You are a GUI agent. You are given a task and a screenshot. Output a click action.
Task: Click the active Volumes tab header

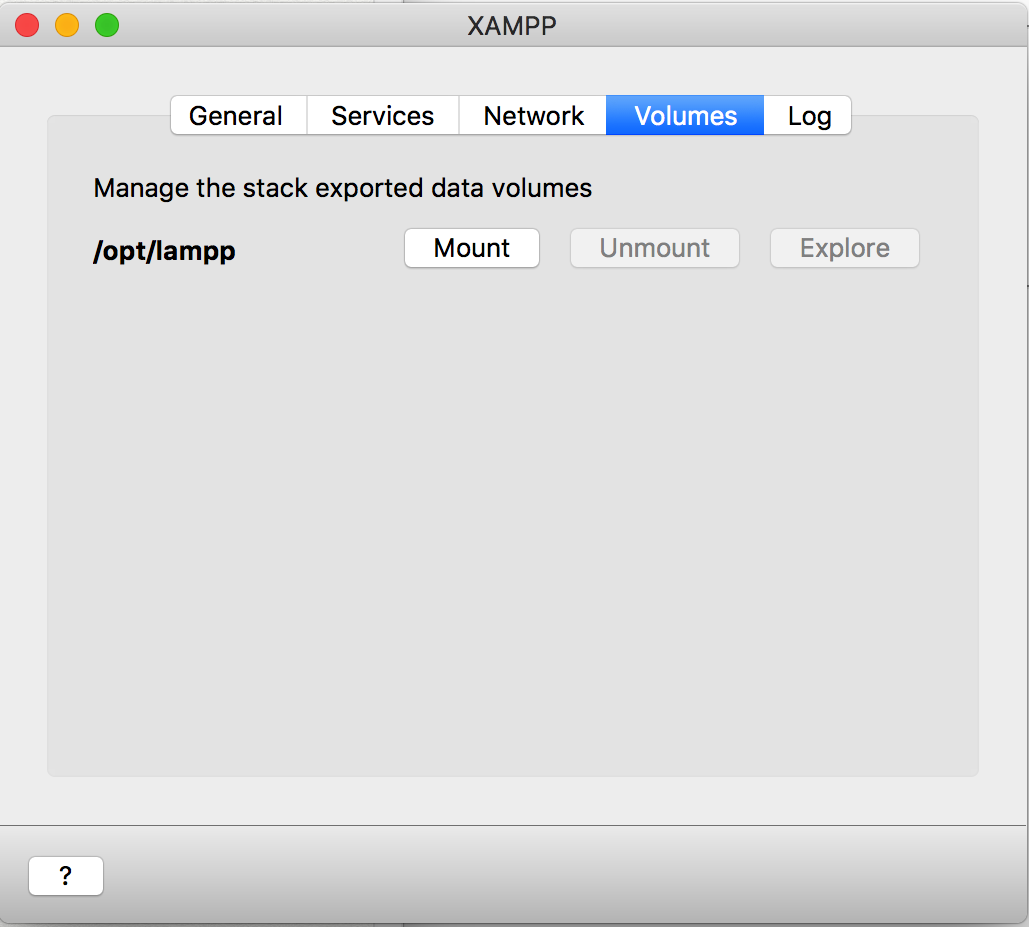[x=684, y=115]
